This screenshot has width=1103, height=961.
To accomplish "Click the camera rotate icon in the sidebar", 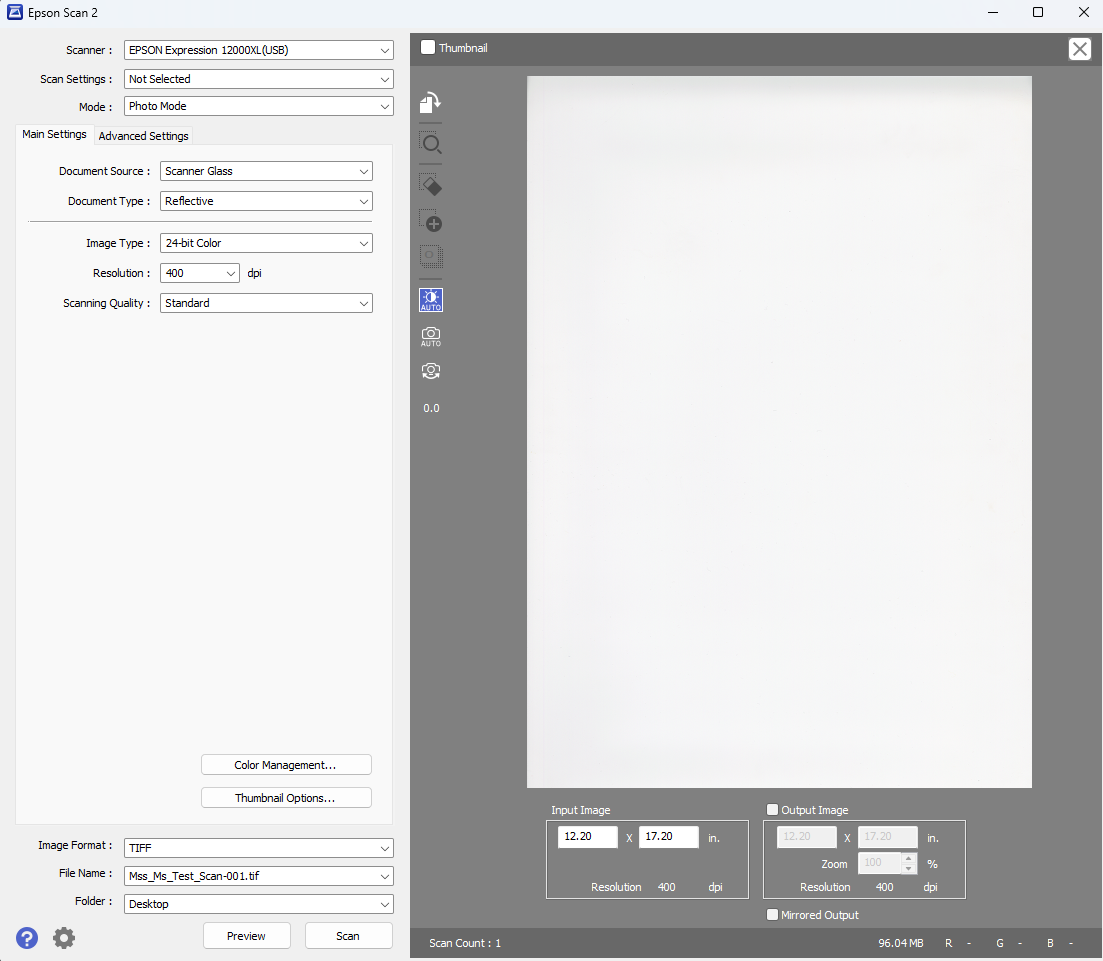I will pyautogui.click(x=430, y=370).
